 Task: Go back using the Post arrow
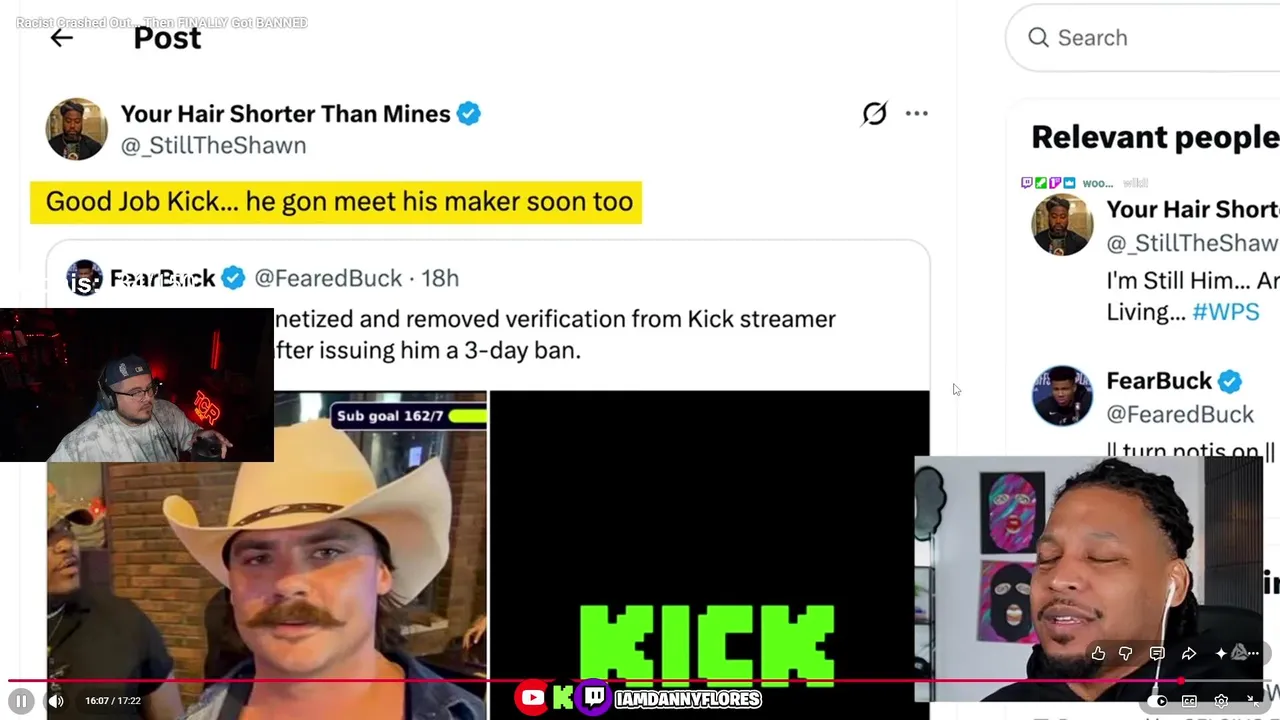pyautogui.click(x=62, y=38)
